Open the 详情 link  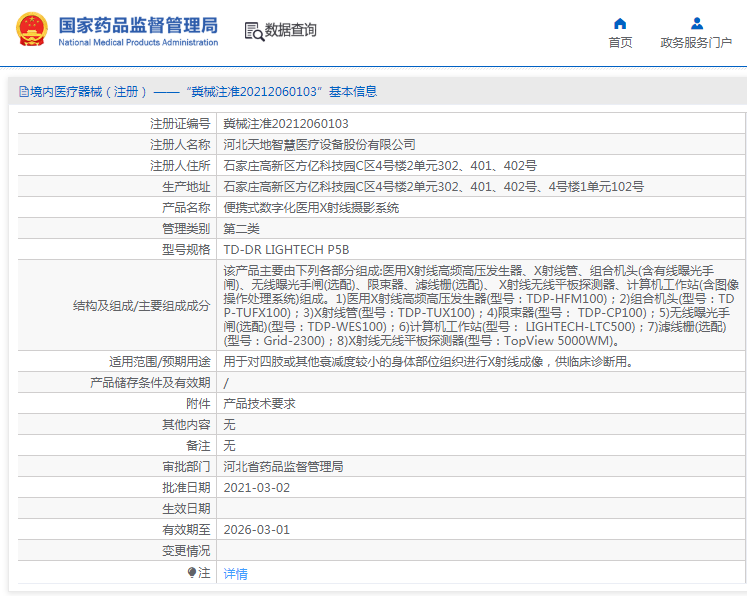(x=235, y=574)
